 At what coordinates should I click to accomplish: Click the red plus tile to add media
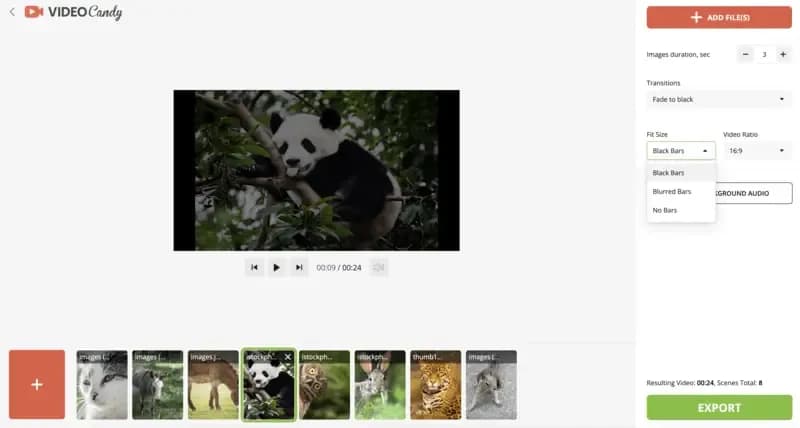(37, 384)
